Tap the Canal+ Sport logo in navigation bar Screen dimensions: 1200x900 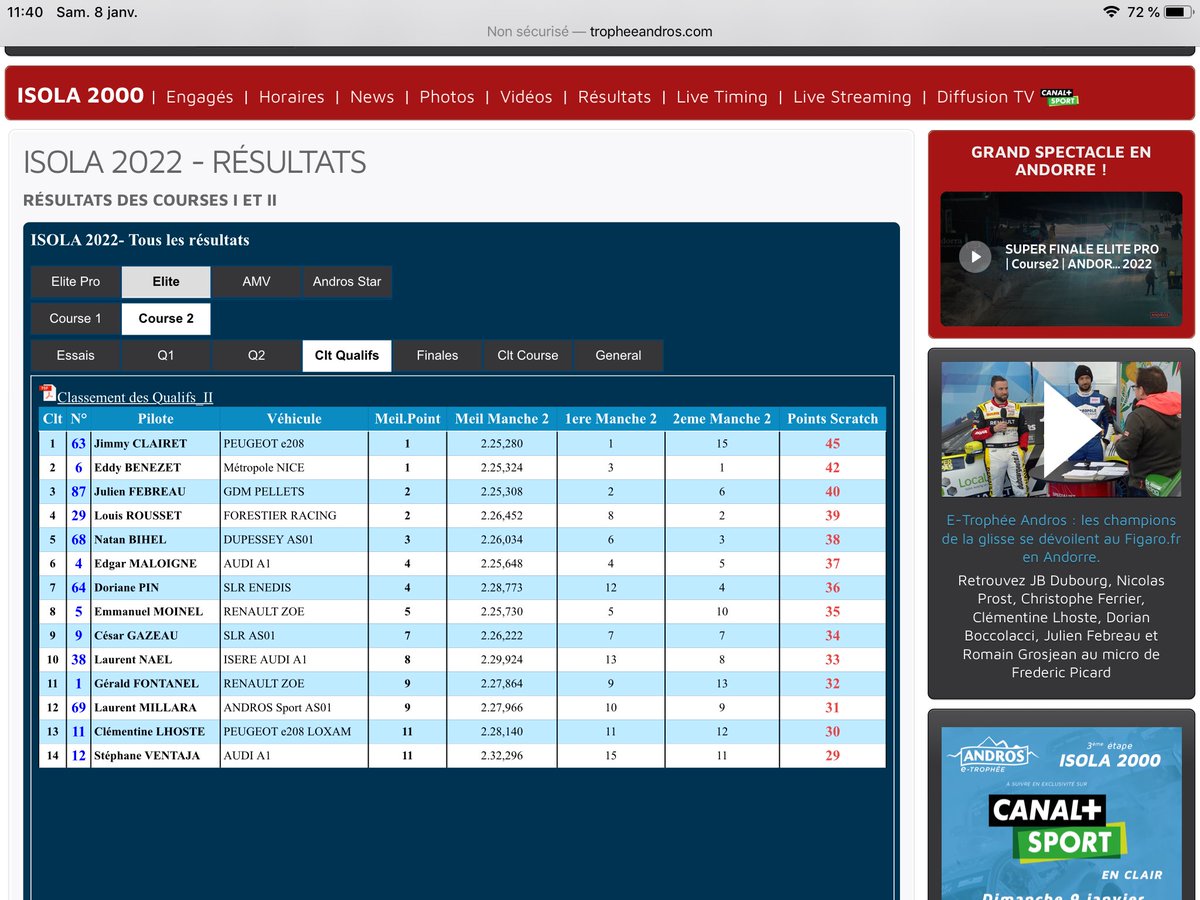[1059, 97]
